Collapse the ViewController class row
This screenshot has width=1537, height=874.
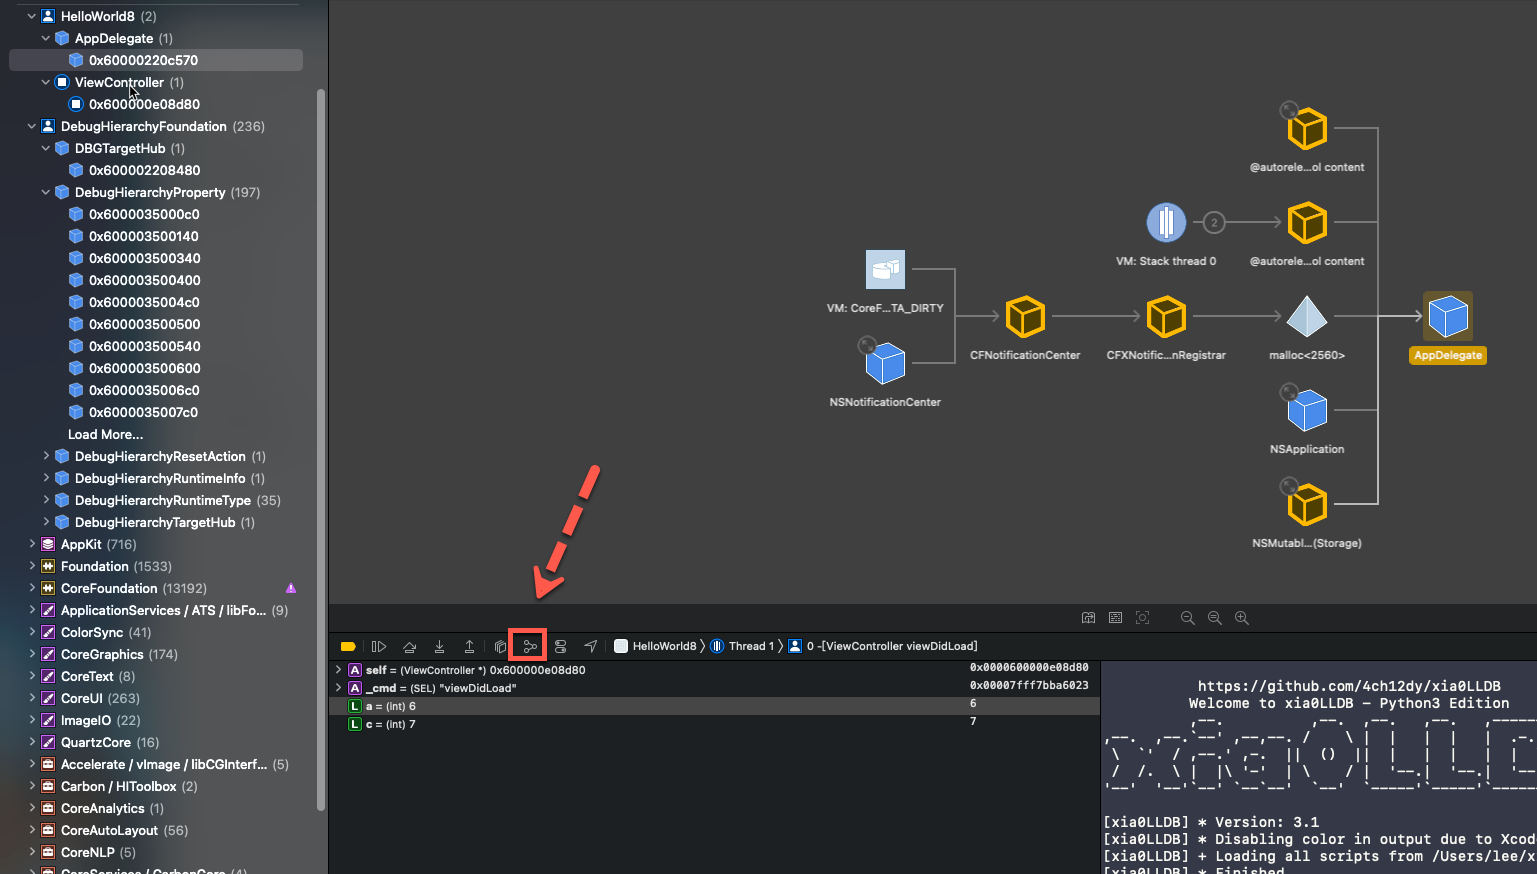[x=46, y=82]
